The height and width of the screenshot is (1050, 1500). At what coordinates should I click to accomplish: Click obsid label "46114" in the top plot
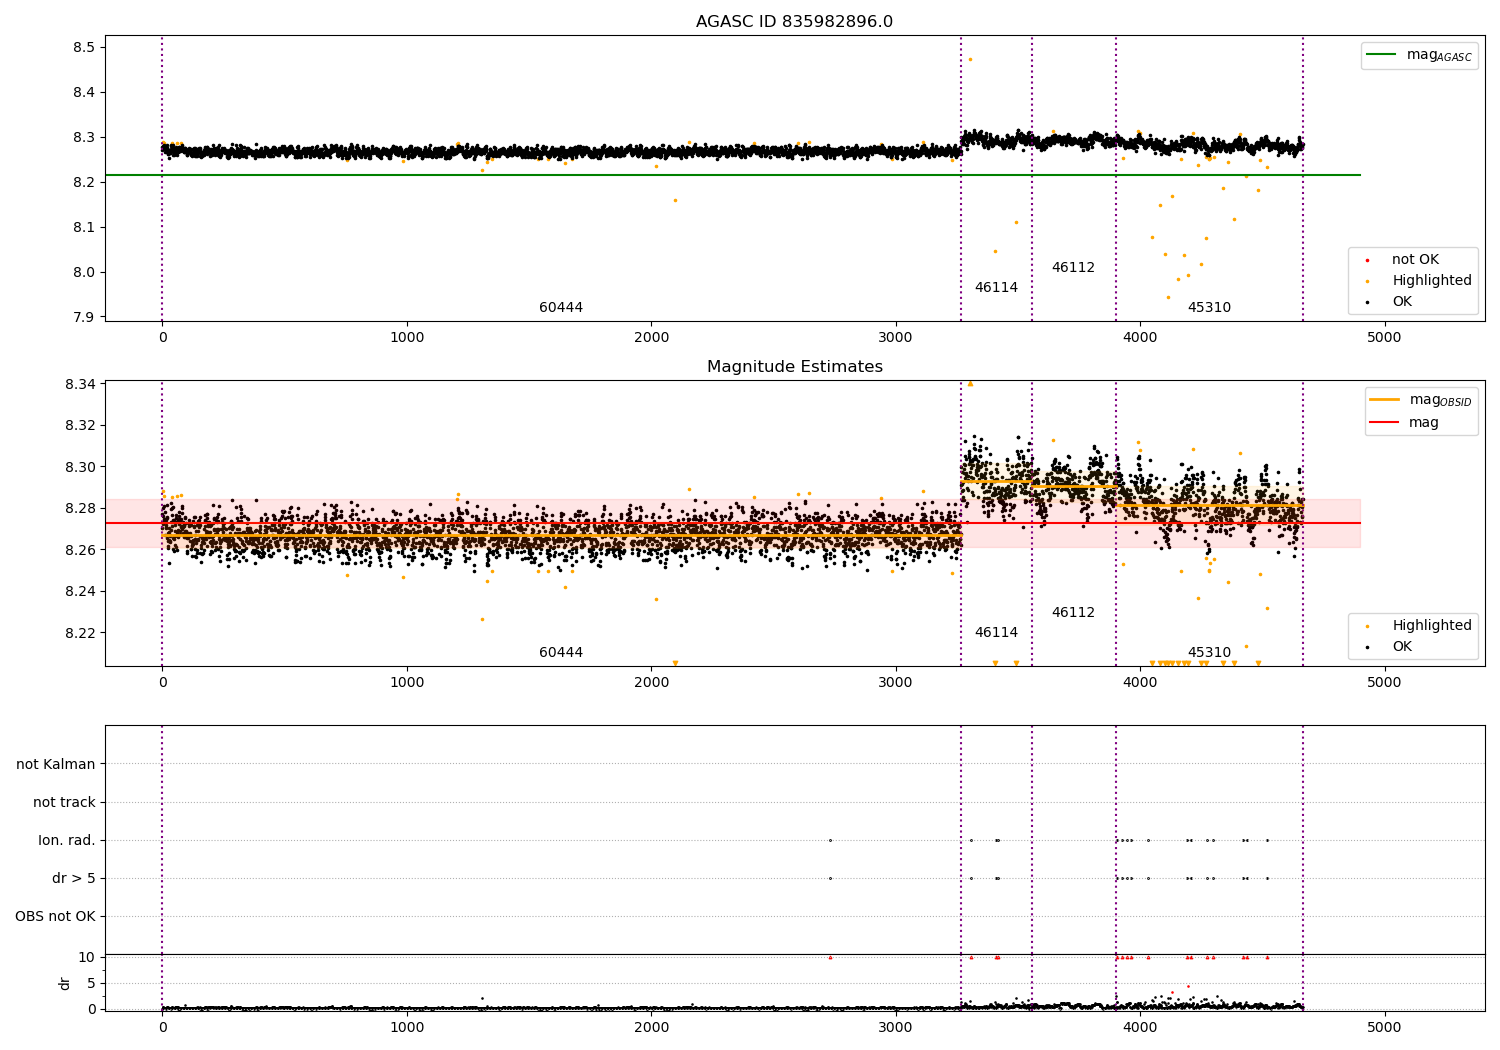[x=996, y=288]
